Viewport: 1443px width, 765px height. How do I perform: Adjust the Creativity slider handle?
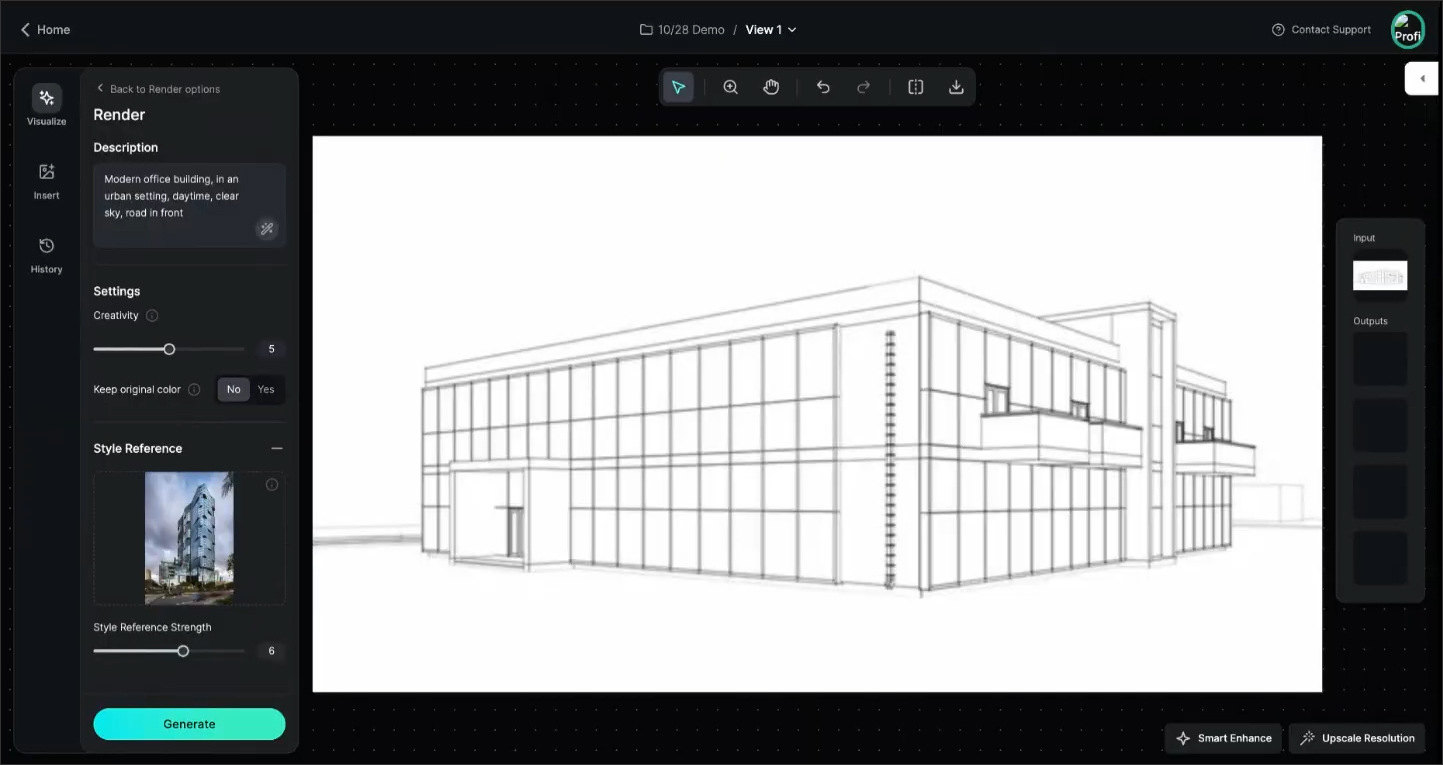pyautogui.click(x=169, y=349)
